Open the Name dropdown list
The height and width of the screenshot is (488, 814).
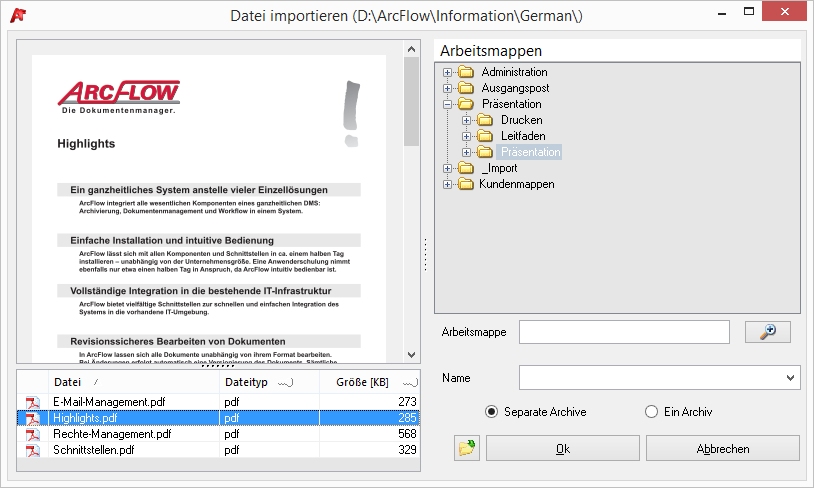click(790, 378)
